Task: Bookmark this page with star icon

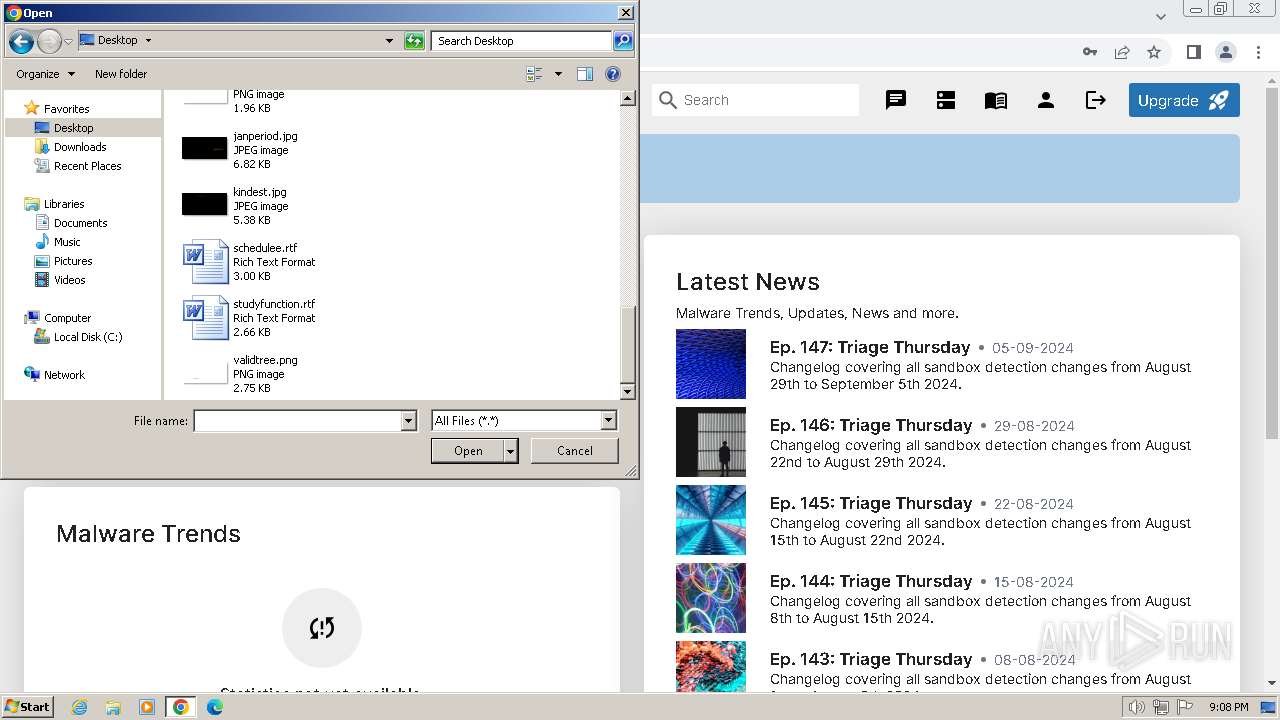Action: (1154, 52)
